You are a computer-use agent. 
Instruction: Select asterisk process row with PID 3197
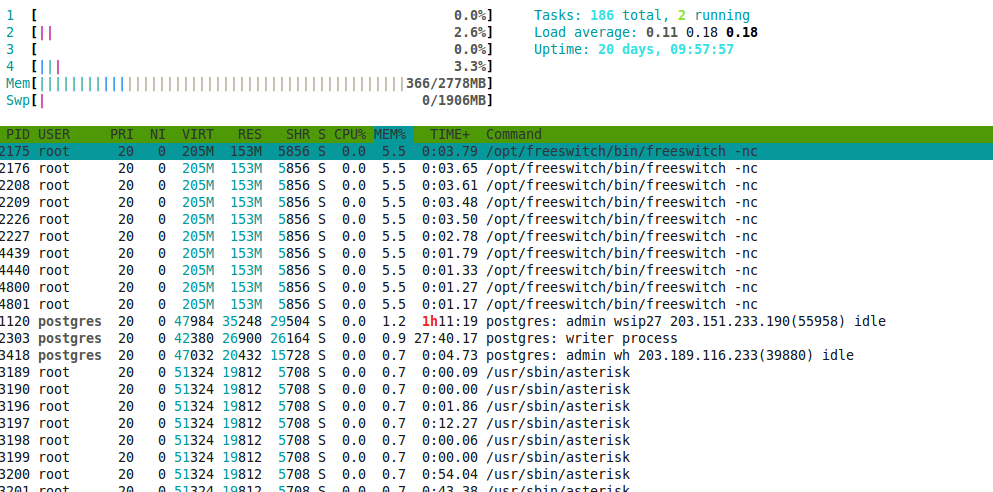coord(400,423)
